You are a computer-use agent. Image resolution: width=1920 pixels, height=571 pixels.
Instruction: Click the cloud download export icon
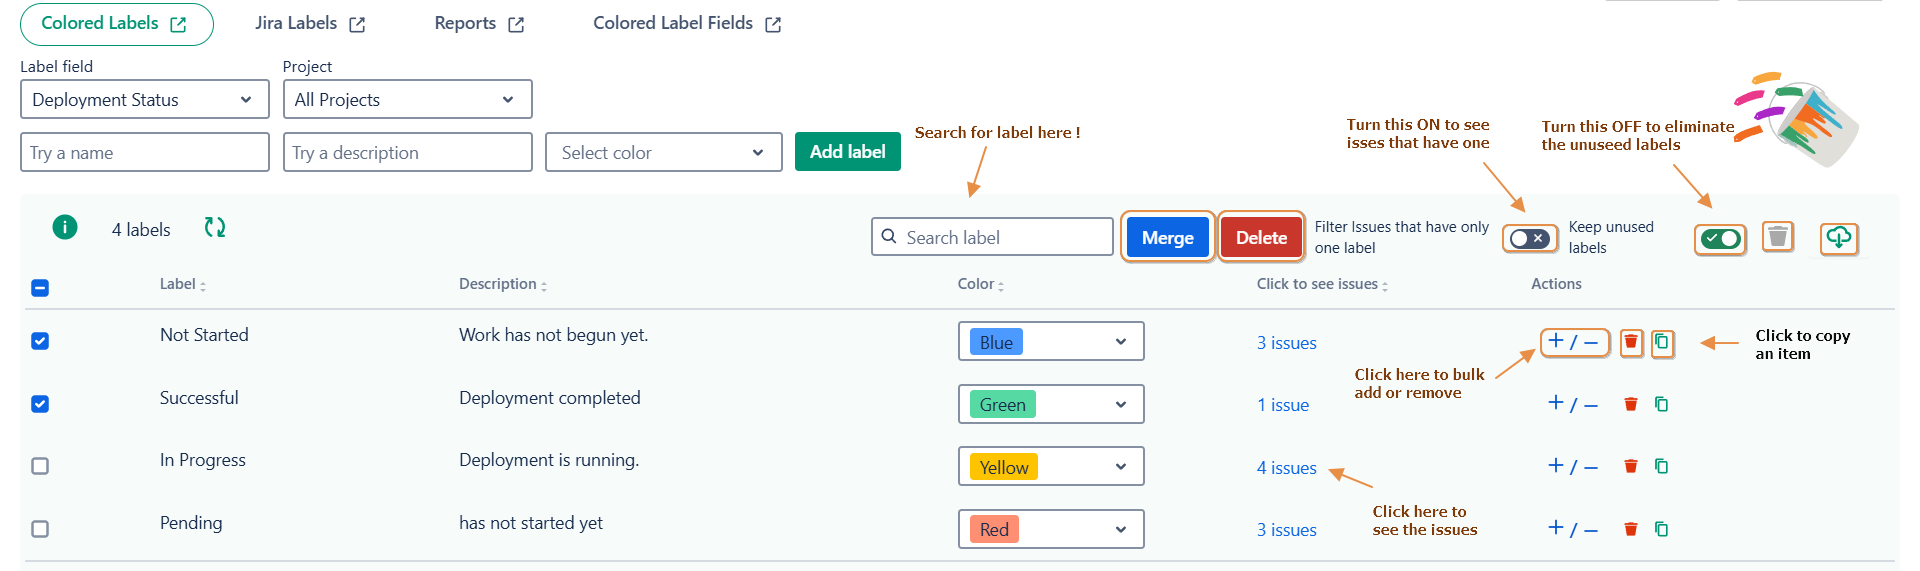tap(1838, 238)
